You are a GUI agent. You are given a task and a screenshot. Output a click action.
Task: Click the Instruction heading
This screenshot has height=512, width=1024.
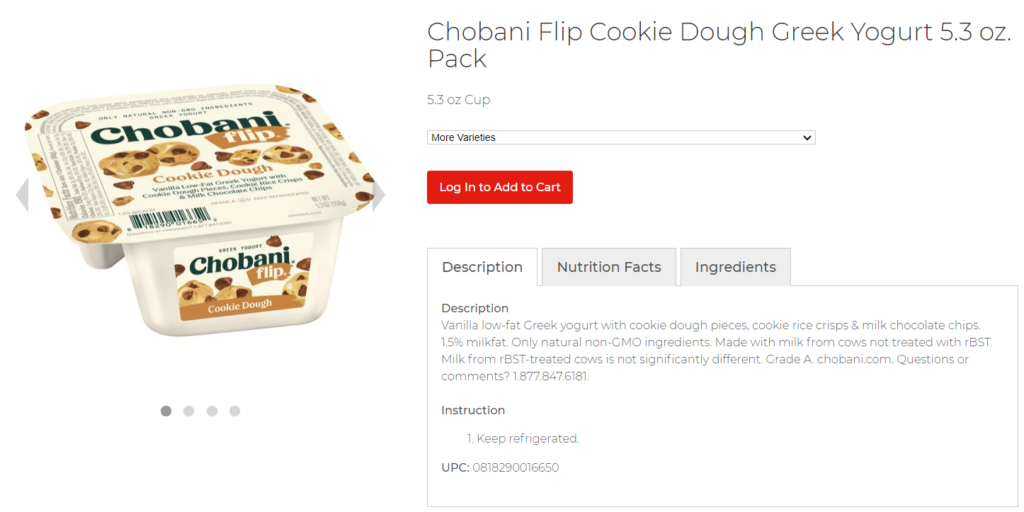(x=473, y=410)
